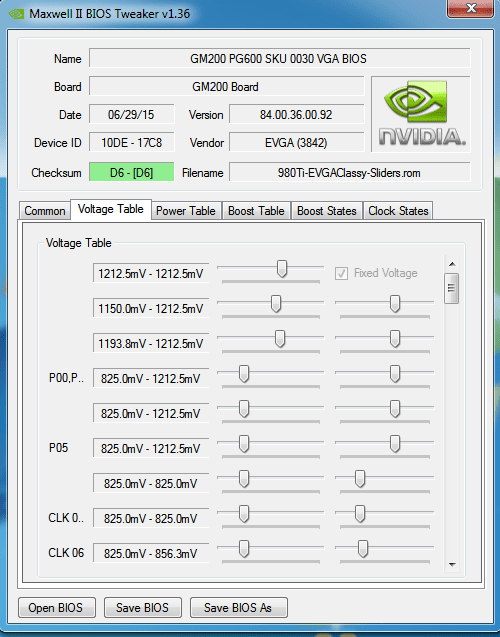Click max slider in the CLK 06 row

[x=363, y=548]
